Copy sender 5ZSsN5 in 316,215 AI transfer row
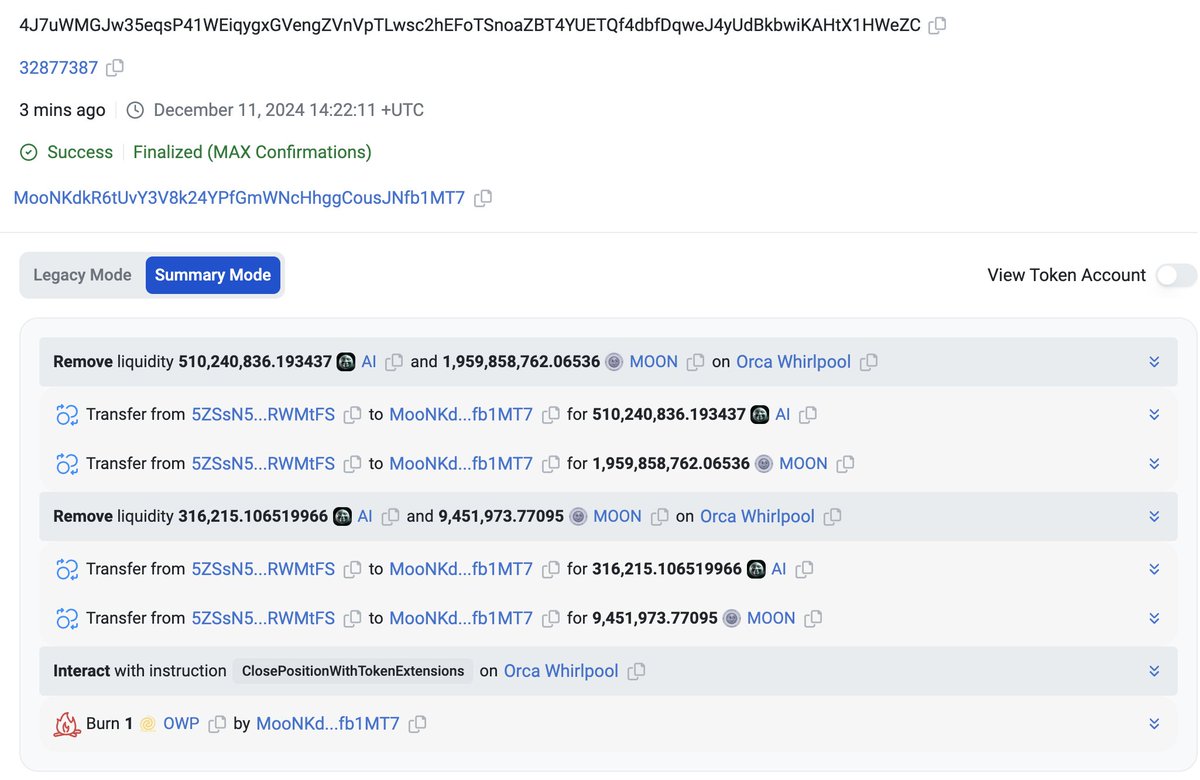The height and width of the screenshot is (780, 1200). (352, 569)
